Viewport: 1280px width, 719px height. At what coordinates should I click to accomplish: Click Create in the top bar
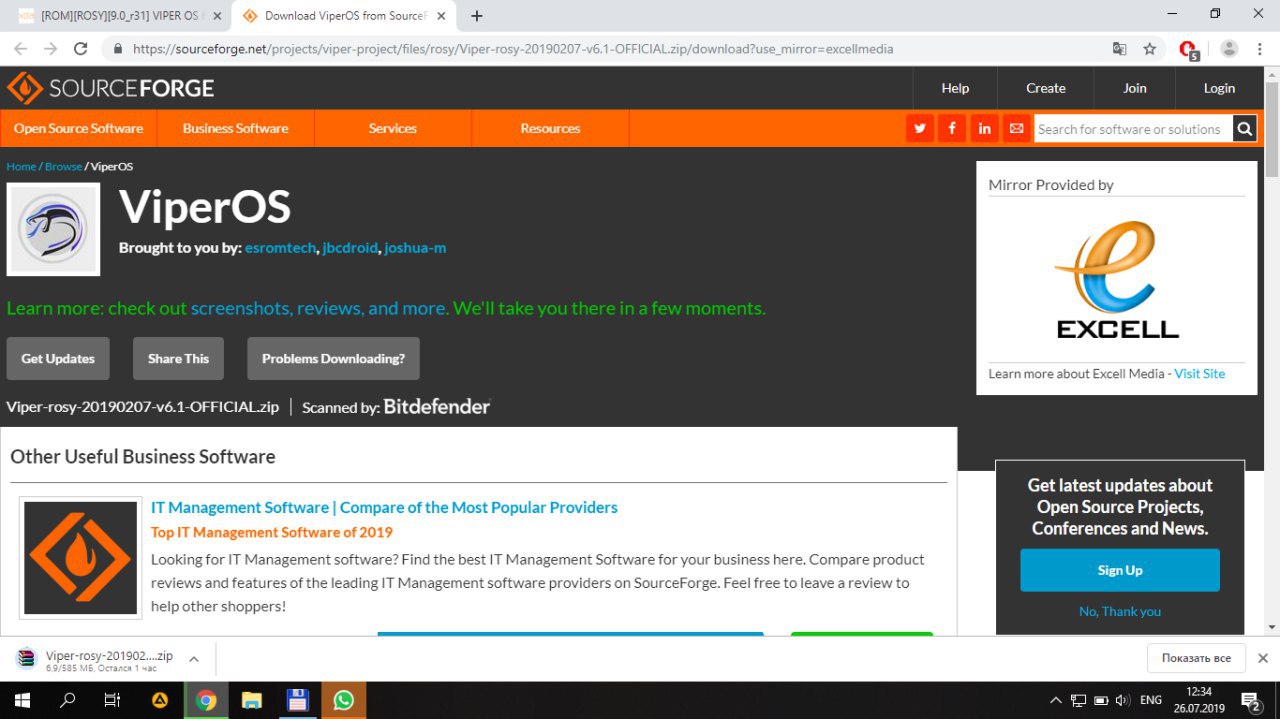click(x=1046, y=88)
